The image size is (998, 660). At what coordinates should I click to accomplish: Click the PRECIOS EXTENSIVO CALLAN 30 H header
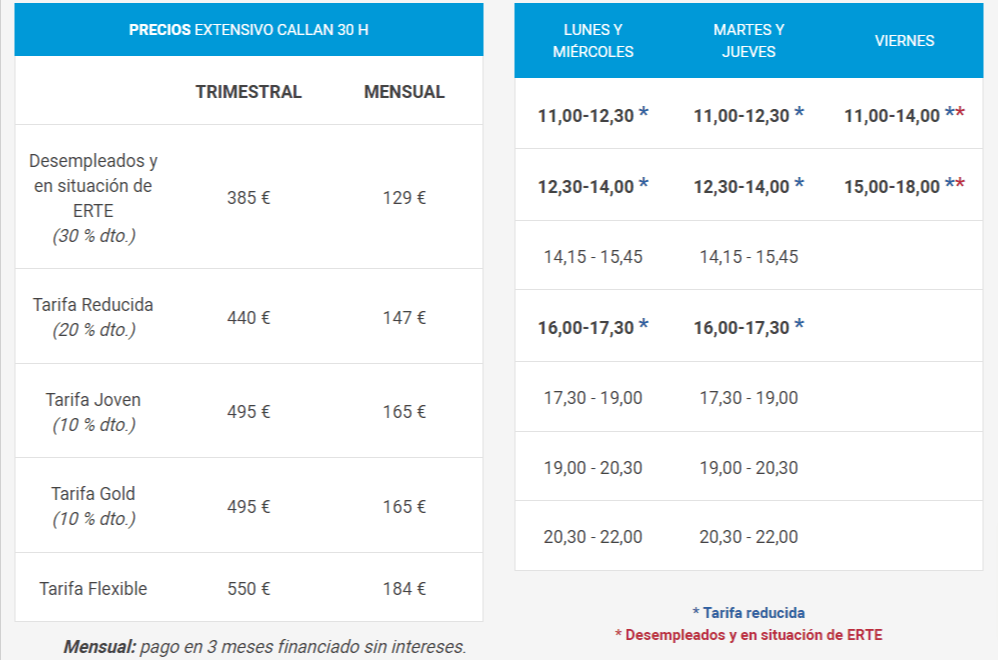[x=248, y=30]
